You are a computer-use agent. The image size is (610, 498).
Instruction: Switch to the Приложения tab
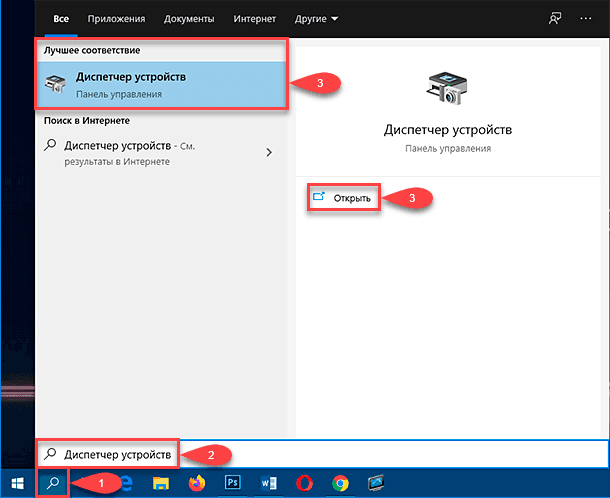[x=116, y=19]
